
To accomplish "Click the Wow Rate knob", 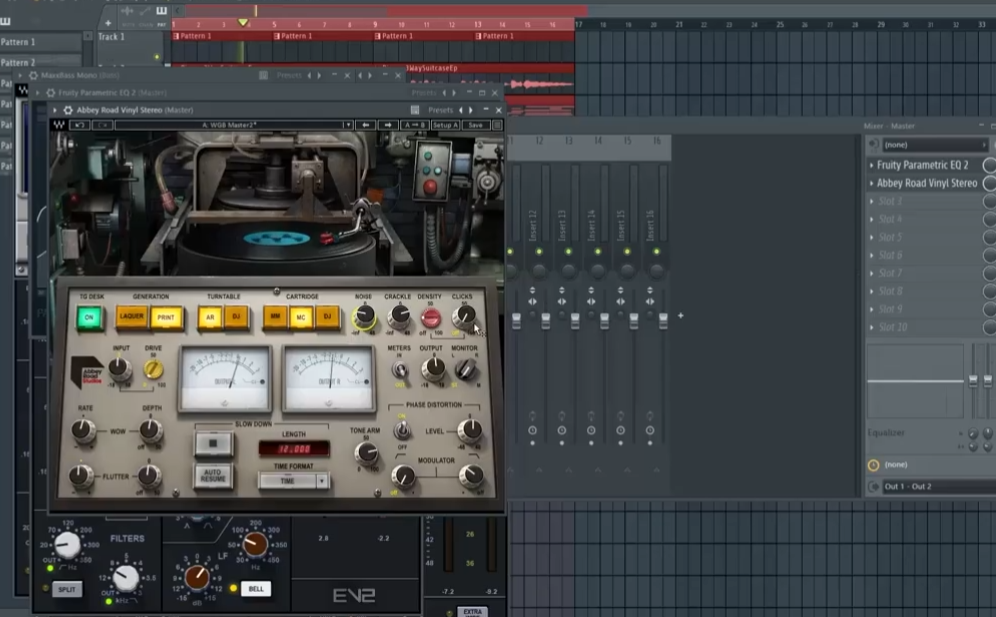I will click(x=83, y=430).
